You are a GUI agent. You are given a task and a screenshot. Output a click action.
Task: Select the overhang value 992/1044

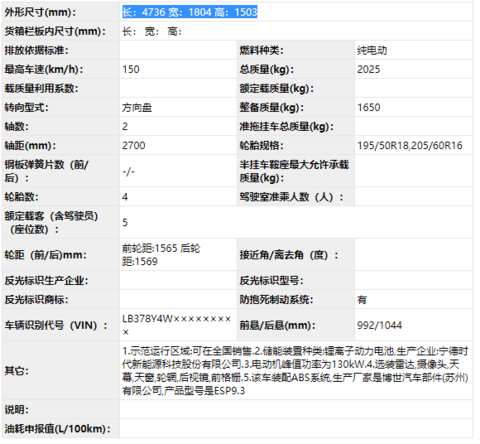379,325
